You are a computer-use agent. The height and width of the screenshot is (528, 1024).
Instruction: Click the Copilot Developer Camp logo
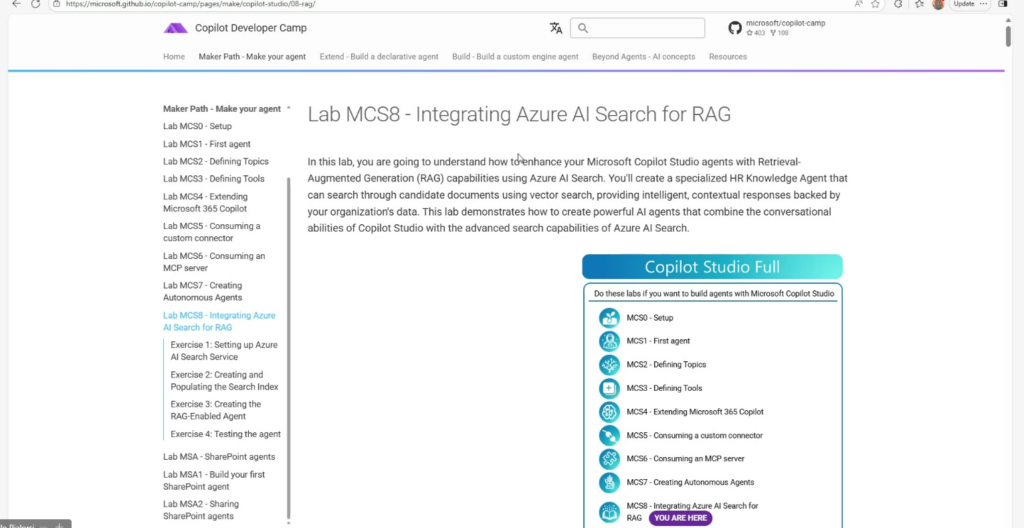176,28
